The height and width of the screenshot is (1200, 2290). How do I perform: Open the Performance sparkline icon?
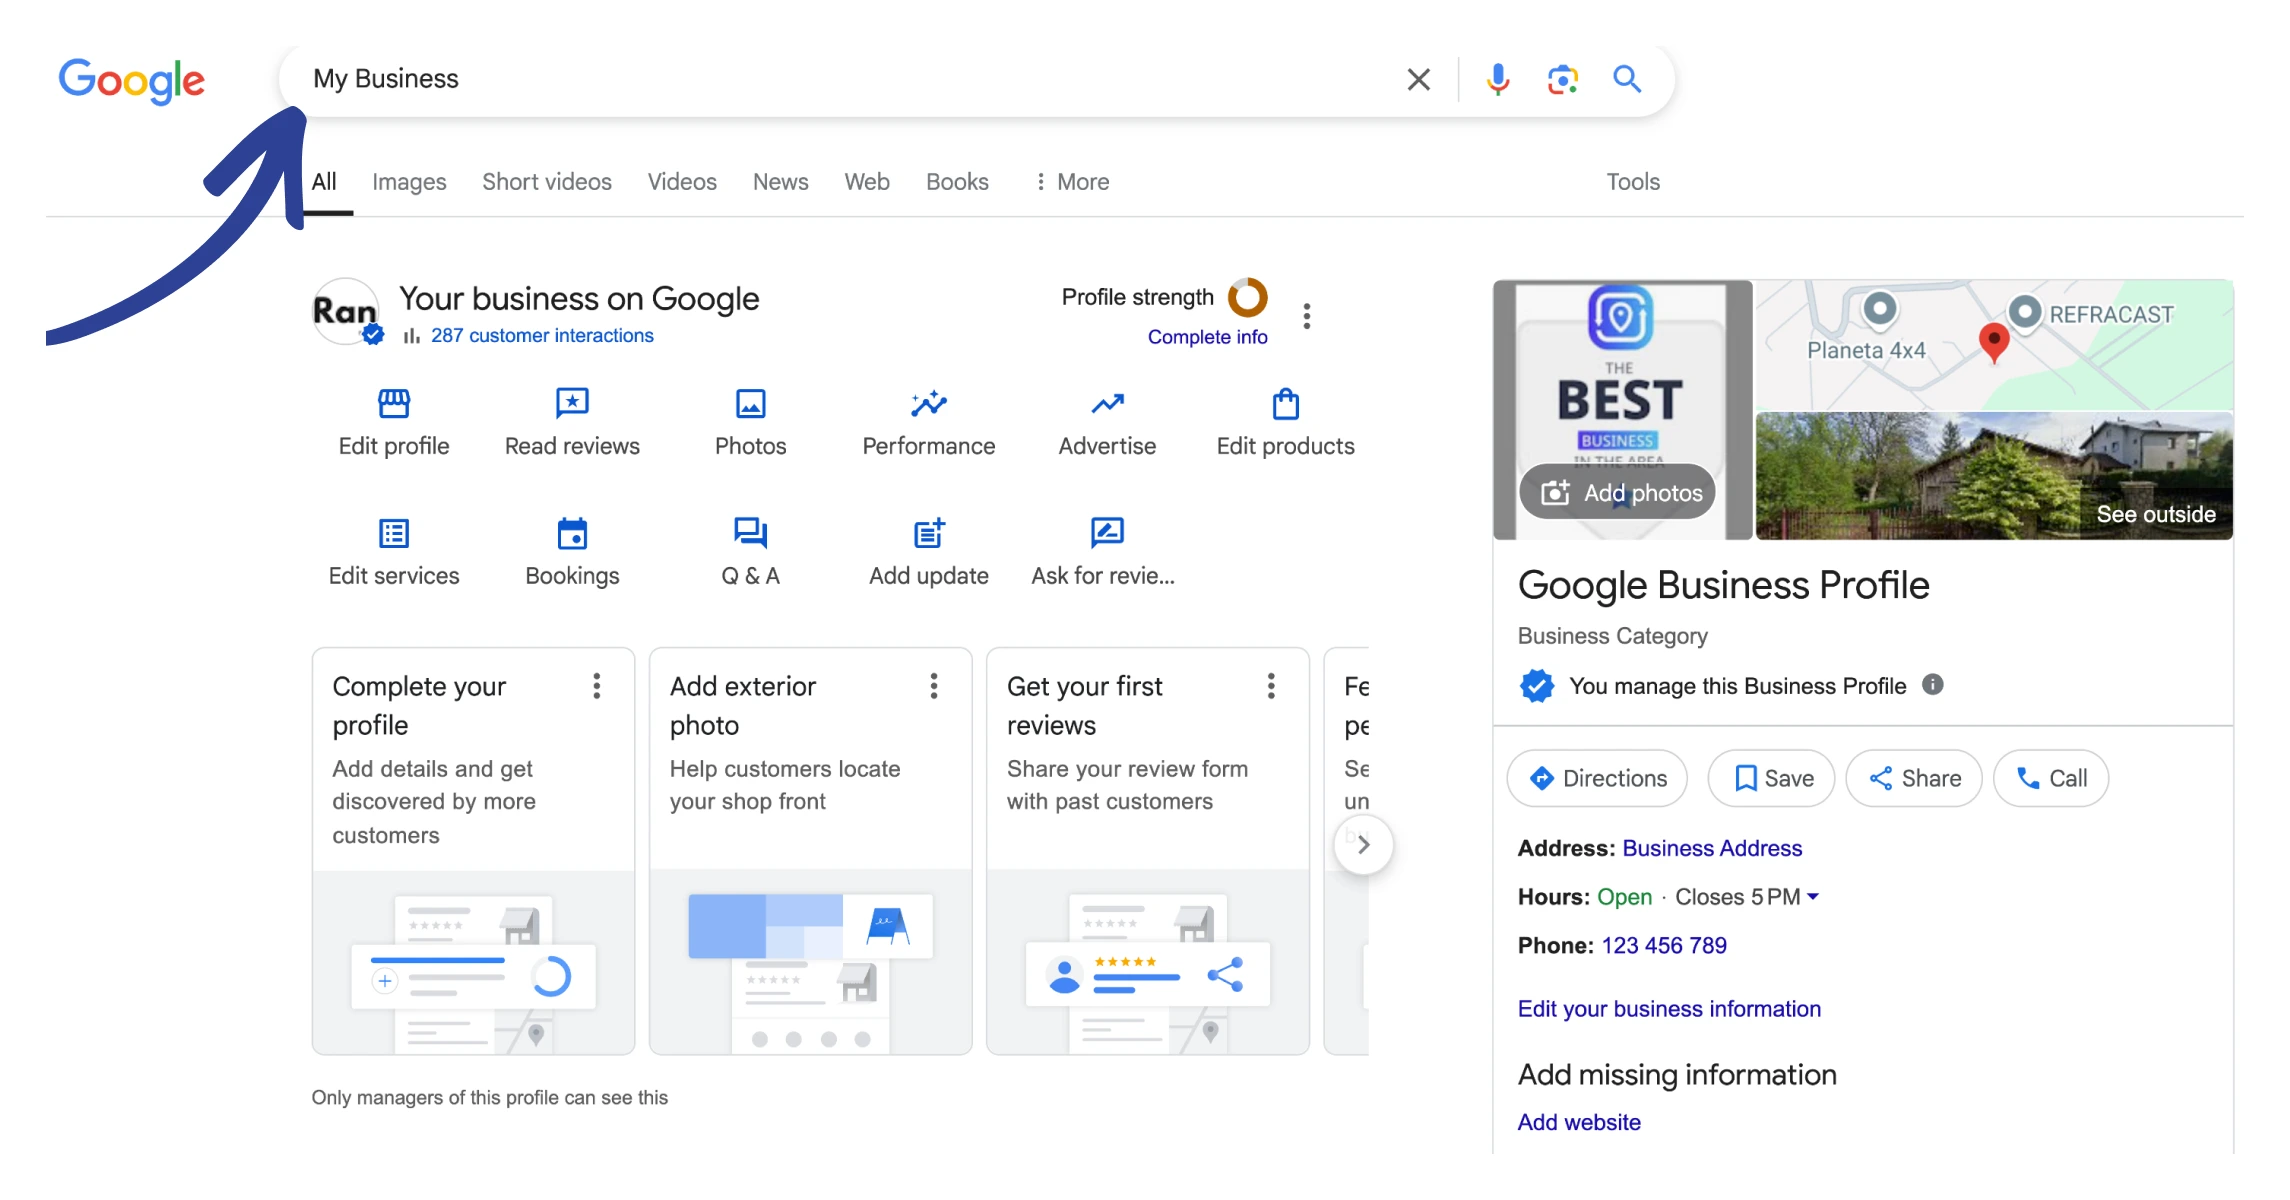coord(928,404)
